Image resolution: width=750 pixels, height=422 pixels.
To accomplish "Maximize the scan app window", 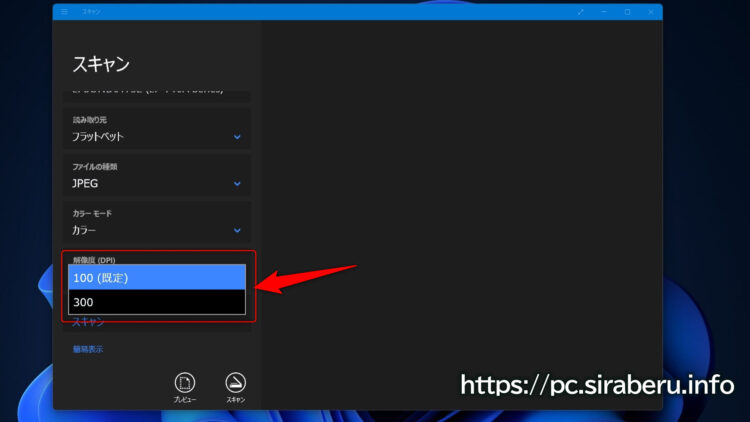I will coord(628,12).
